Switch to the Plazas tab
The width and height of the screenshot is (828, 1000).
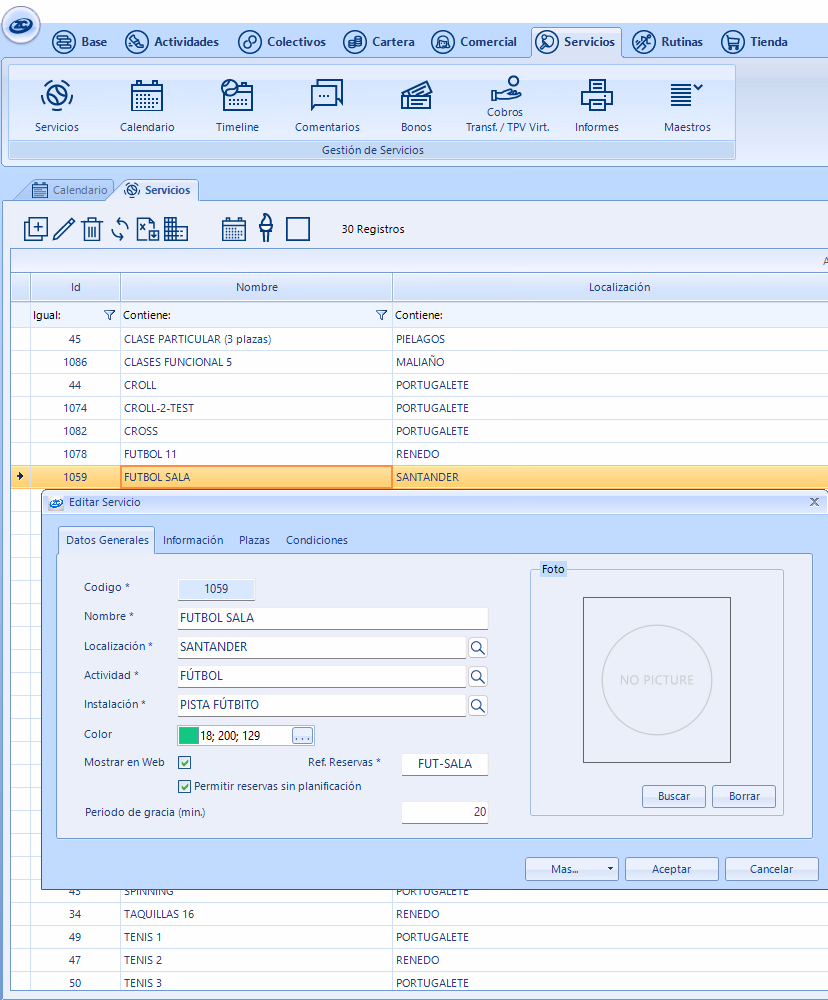(x=254, y=540)
